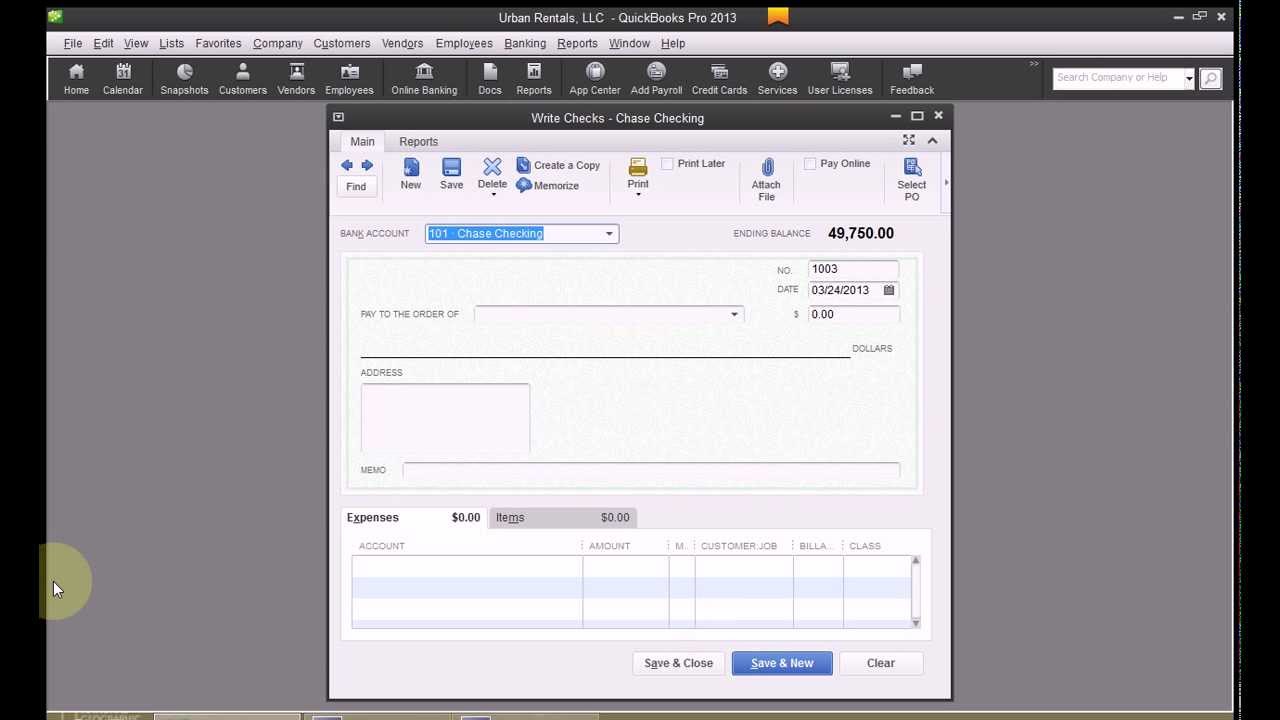Toggle full-screen view of Write Checks window
The height and width of the screenshot is (720, 1280).
909,140
